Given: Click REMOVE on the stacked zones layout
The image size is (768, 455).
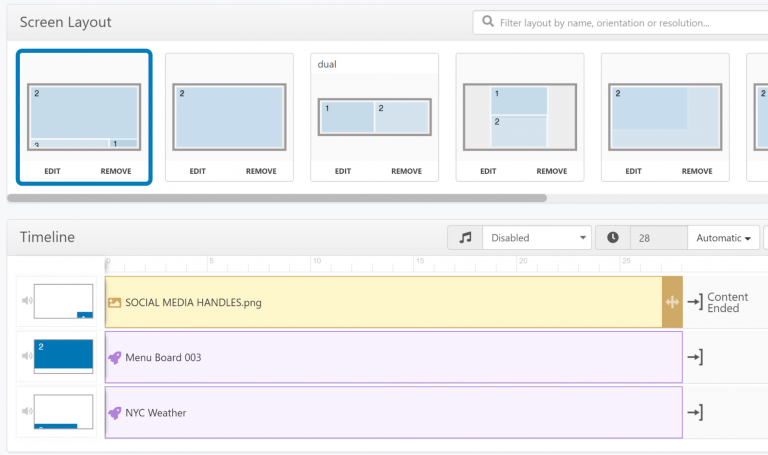Looking at the screenshot, I should (x=552, y=171).
